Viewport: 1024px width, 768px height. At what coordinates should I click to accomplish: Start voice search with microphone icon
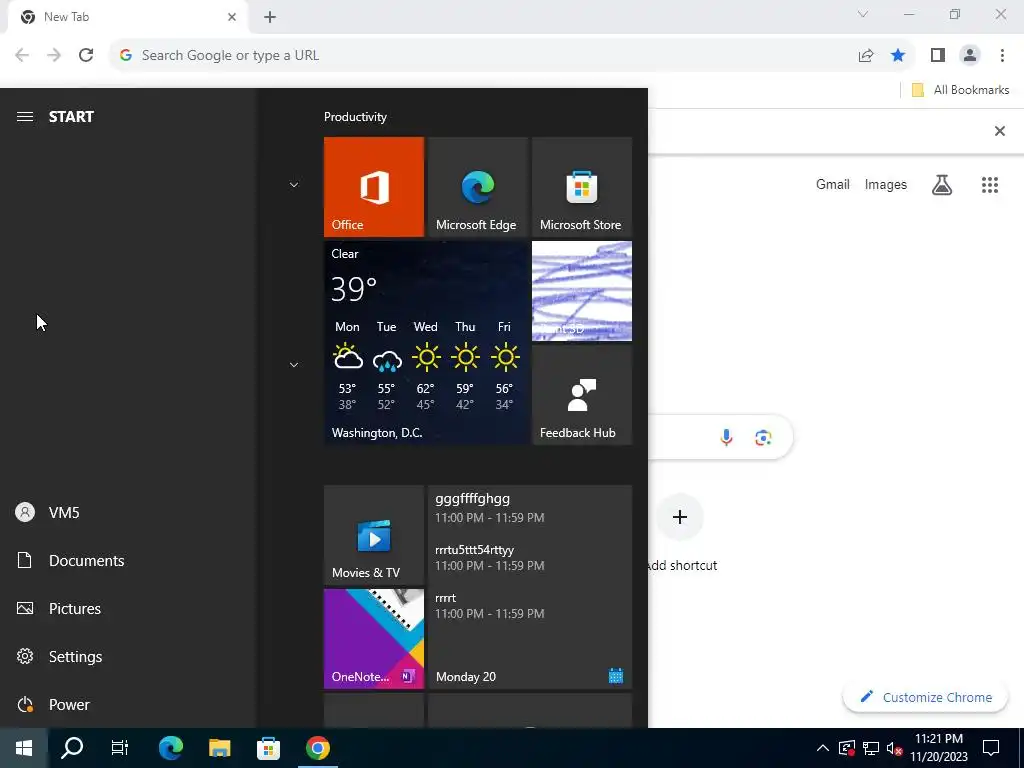click(x=726, y=437)
